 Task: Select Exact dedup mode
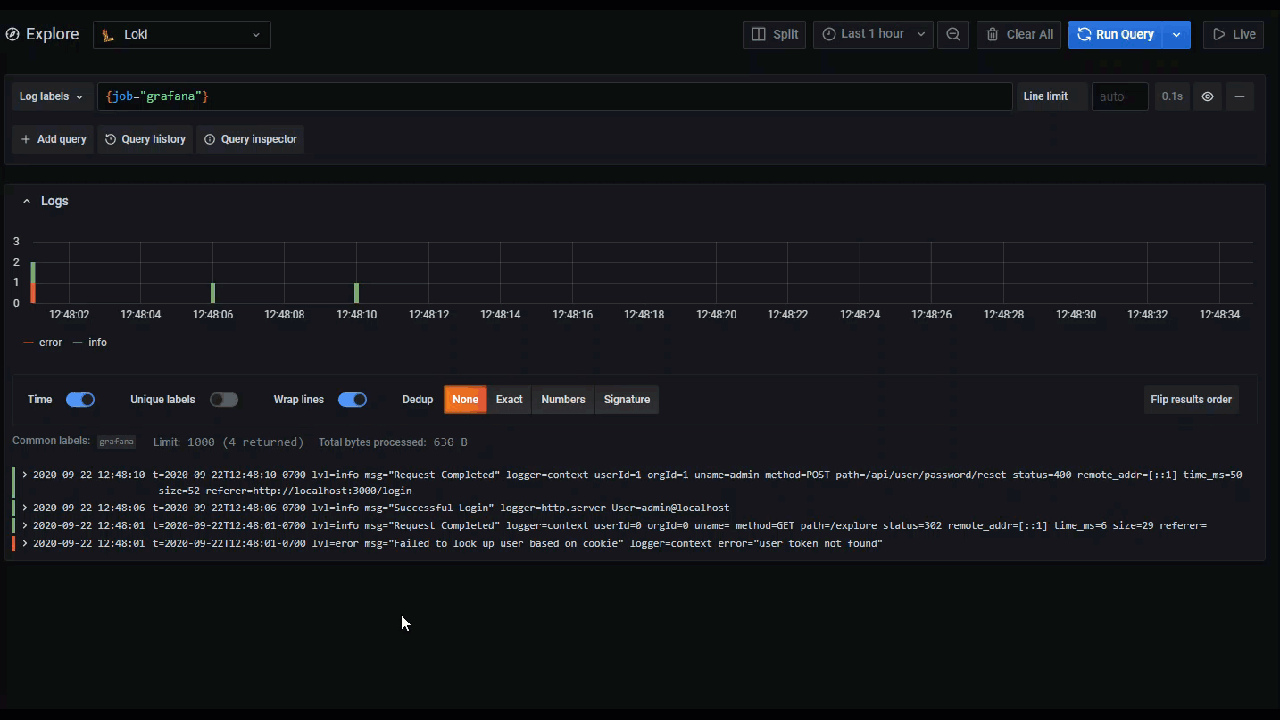509,399
